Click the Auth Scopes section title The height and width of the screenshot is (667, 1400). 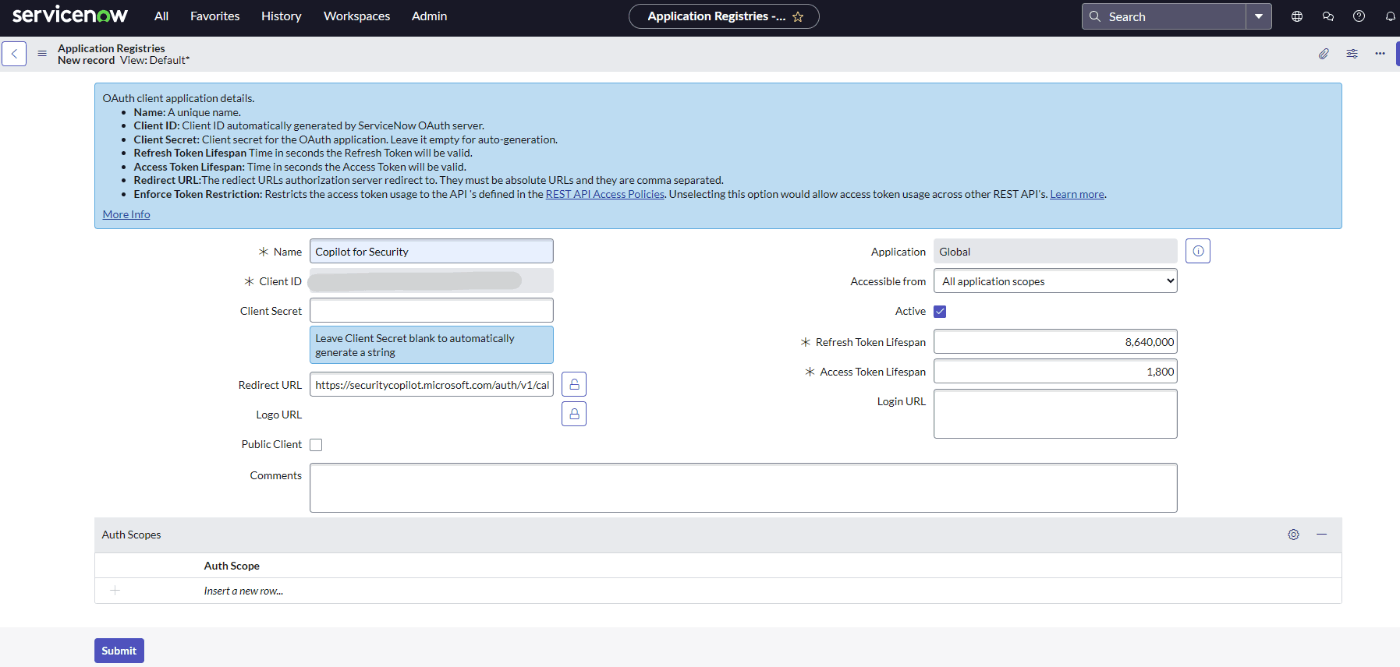pyautogui.click(x=131, y=535)
